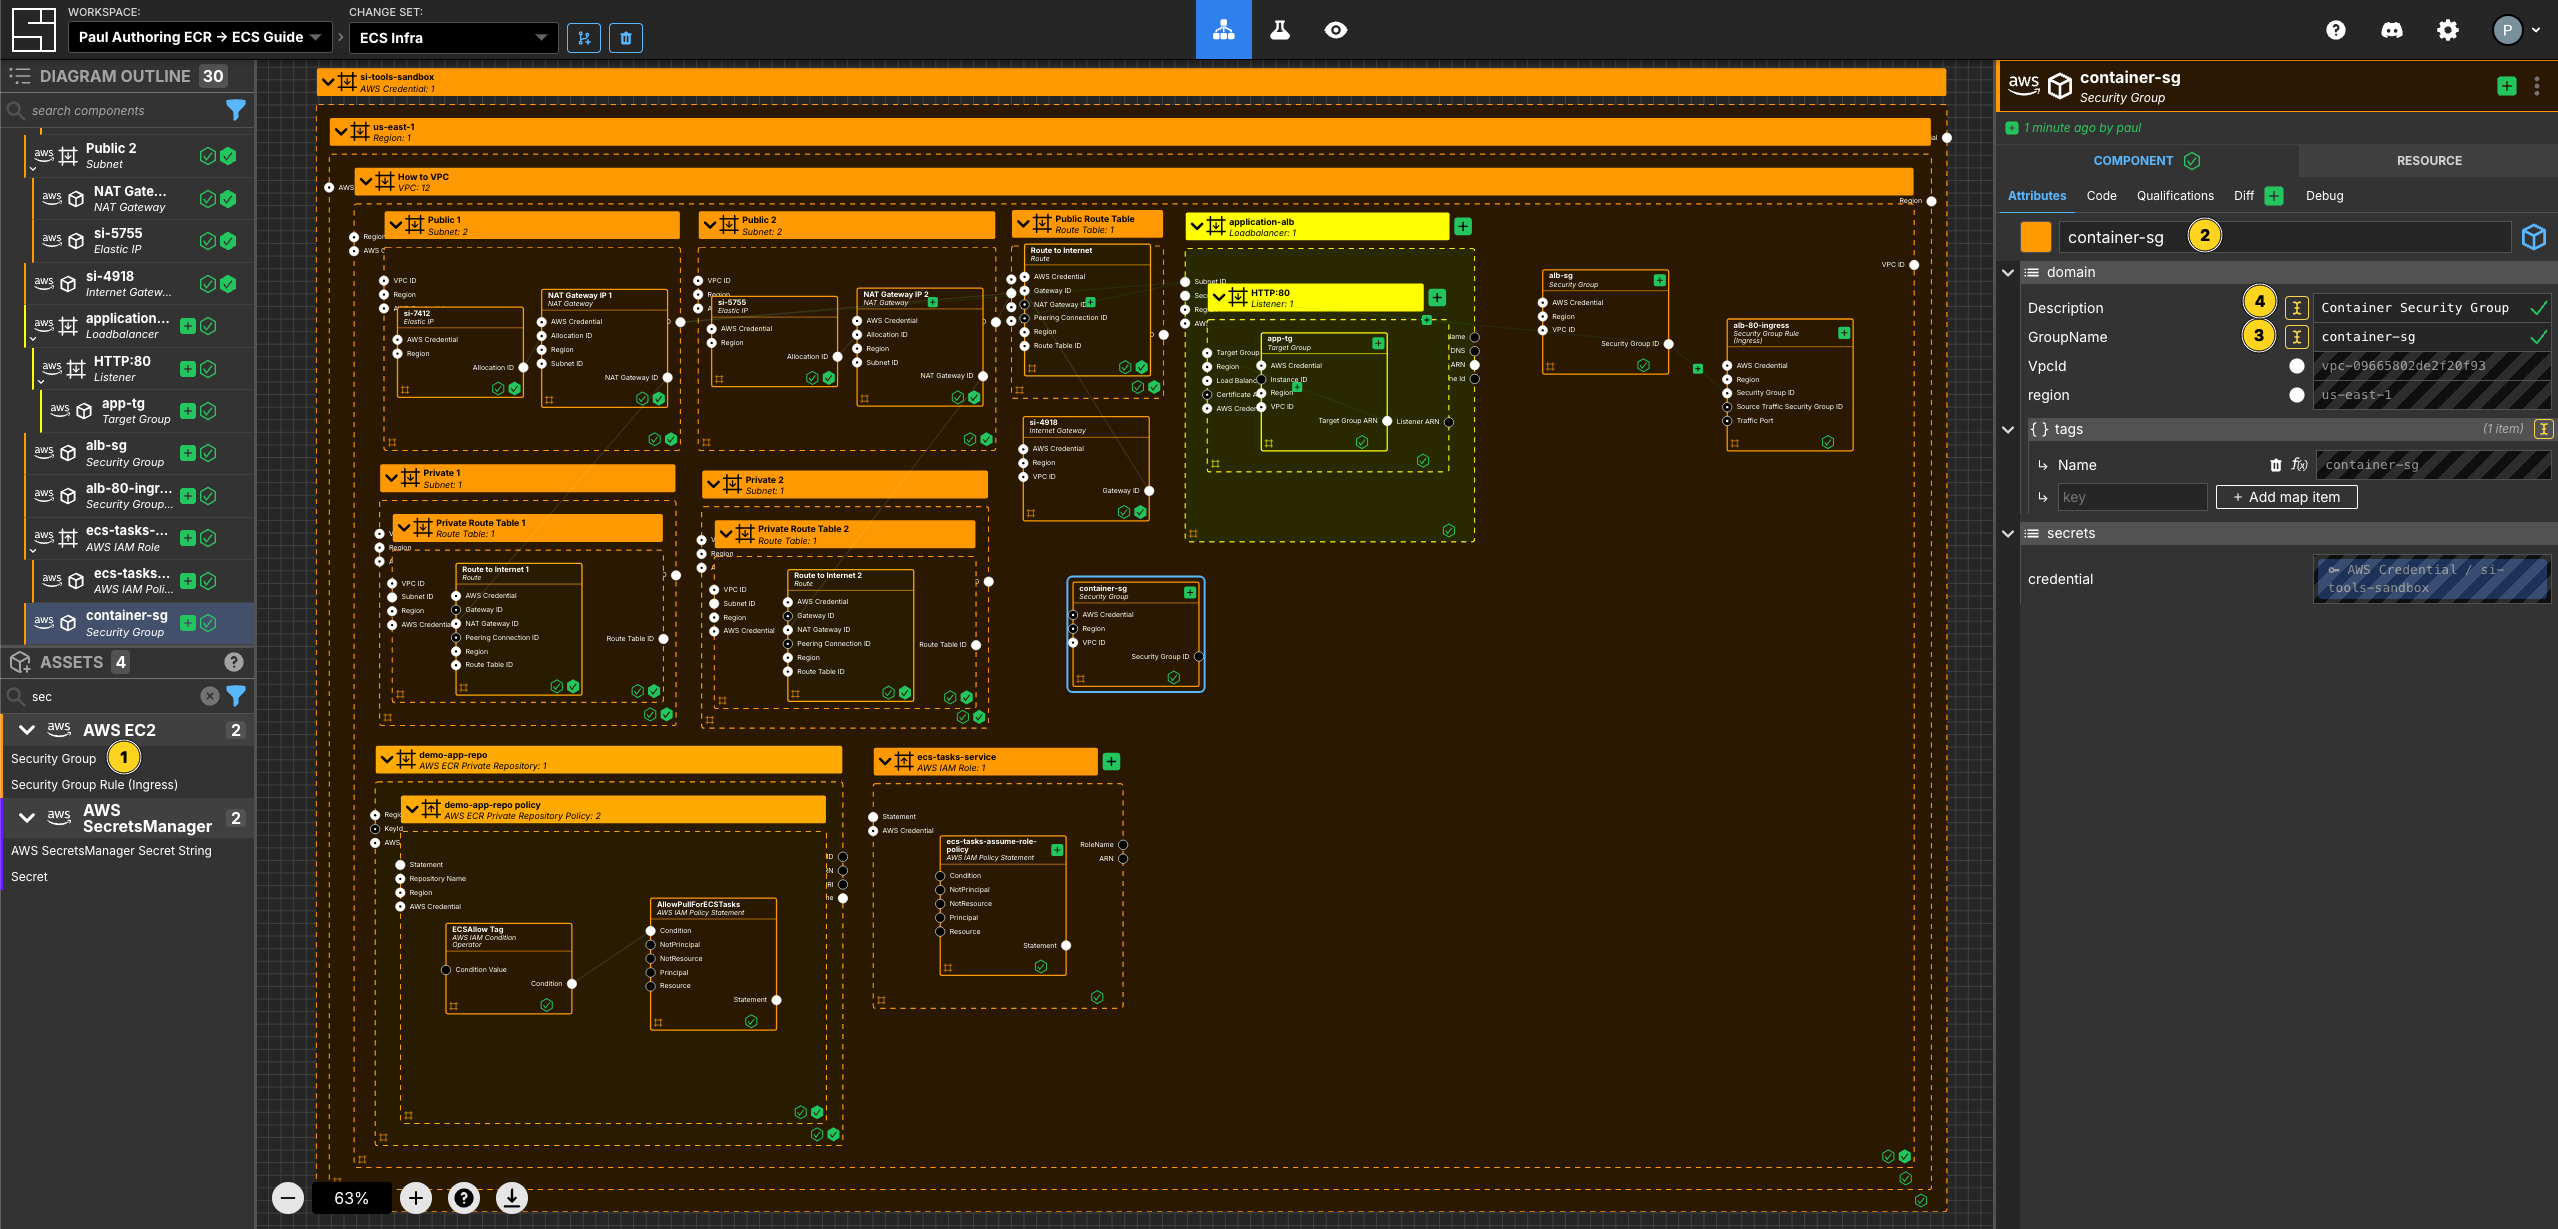Toggle the VpcId socket indicator
Viewport: 2558px width, 1229px height.
point(2297,366)
